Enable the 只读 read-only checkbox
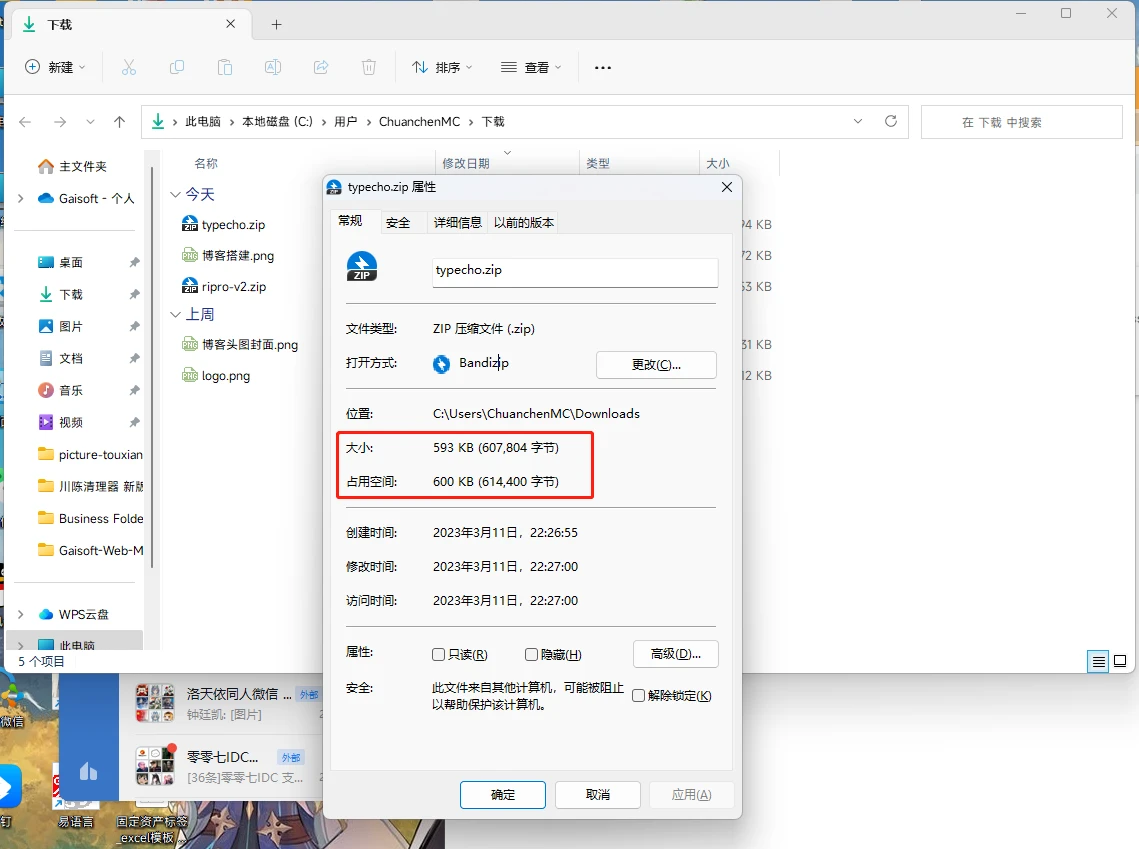 pos(439,655)
